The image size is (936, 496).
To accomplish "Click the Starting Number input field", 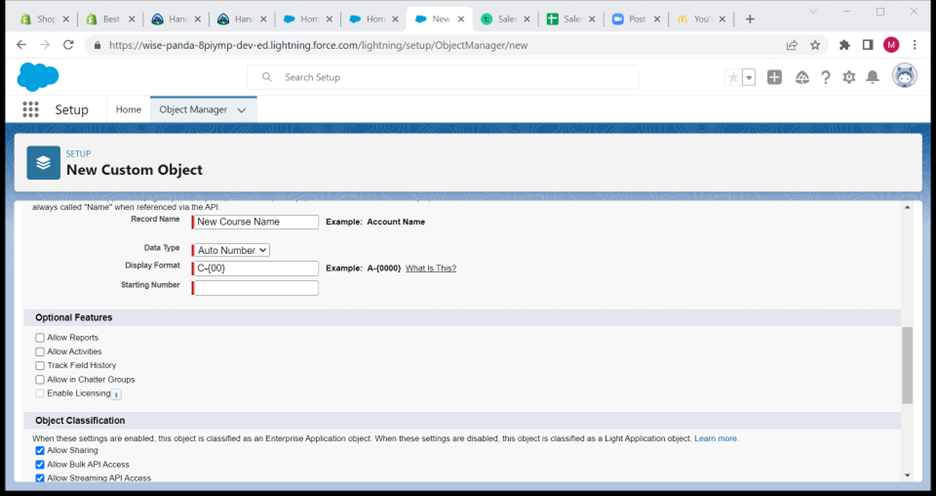I will 256,288.
